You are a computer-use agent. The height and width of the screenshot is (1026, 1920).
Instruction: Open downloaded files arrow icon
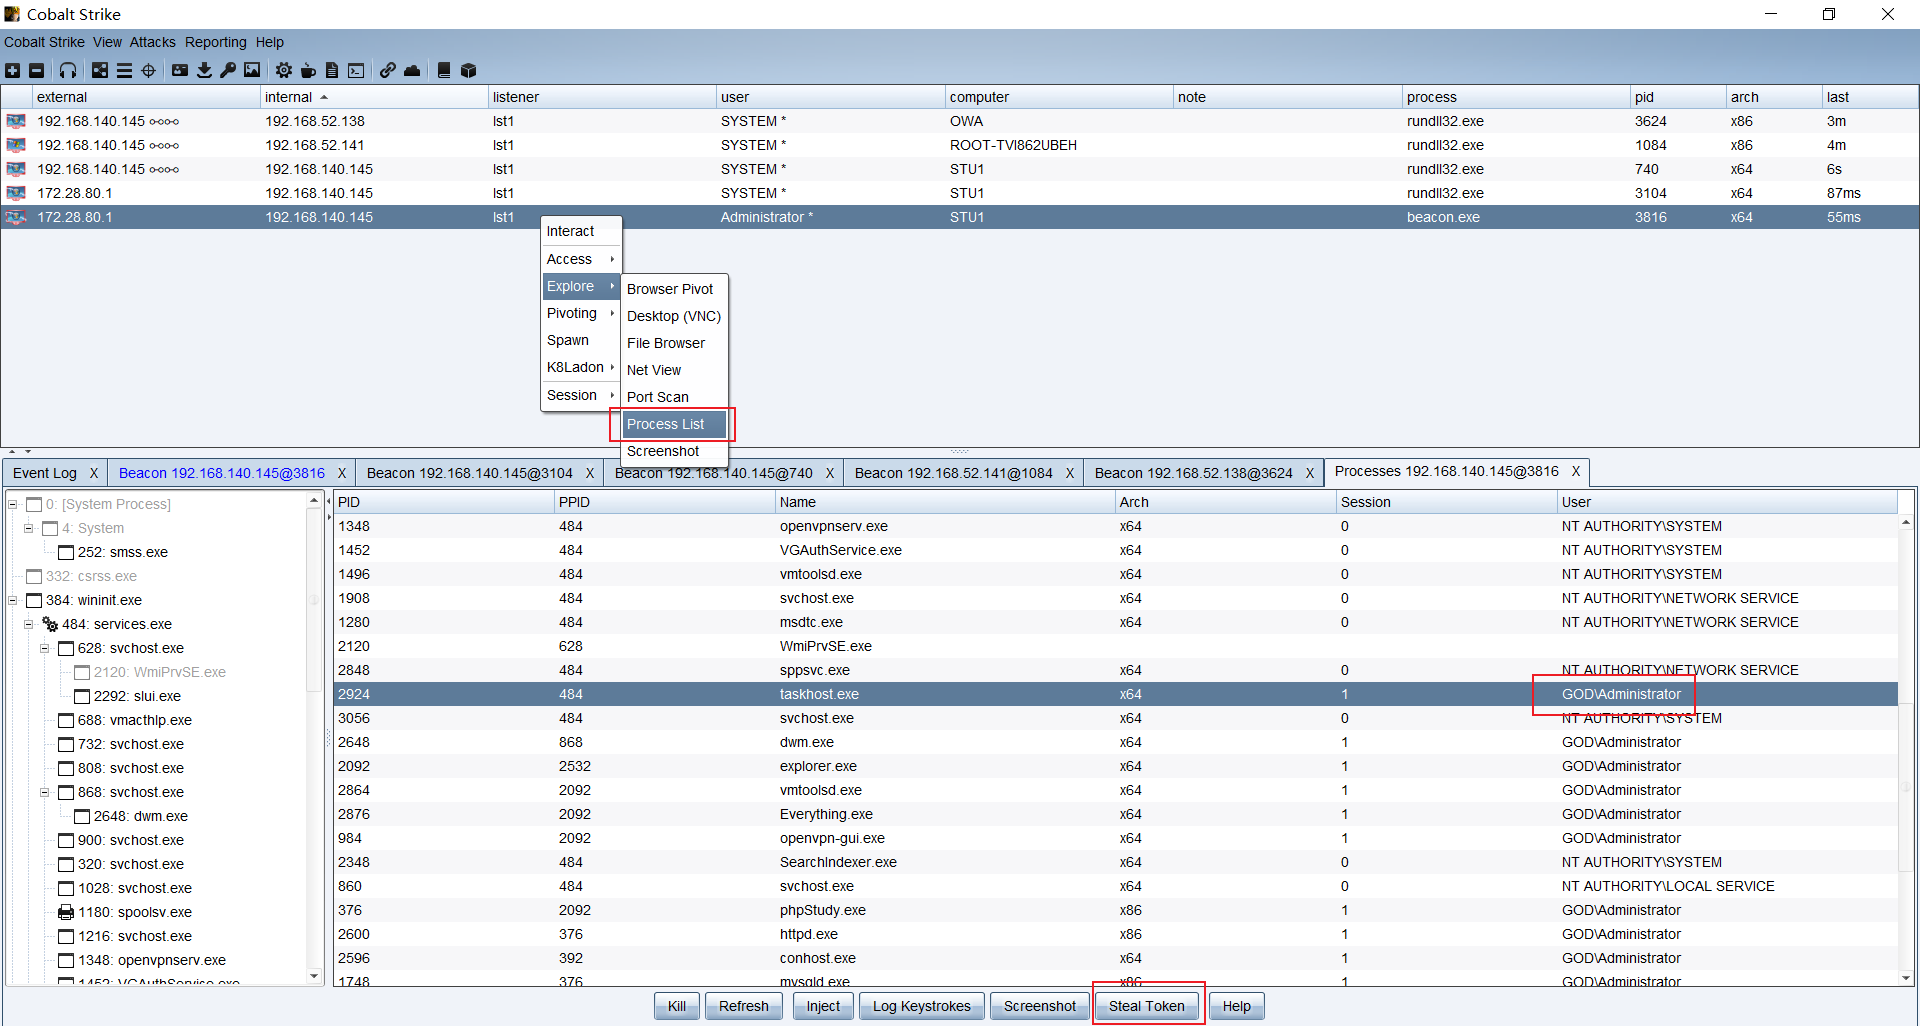[204, 70]
